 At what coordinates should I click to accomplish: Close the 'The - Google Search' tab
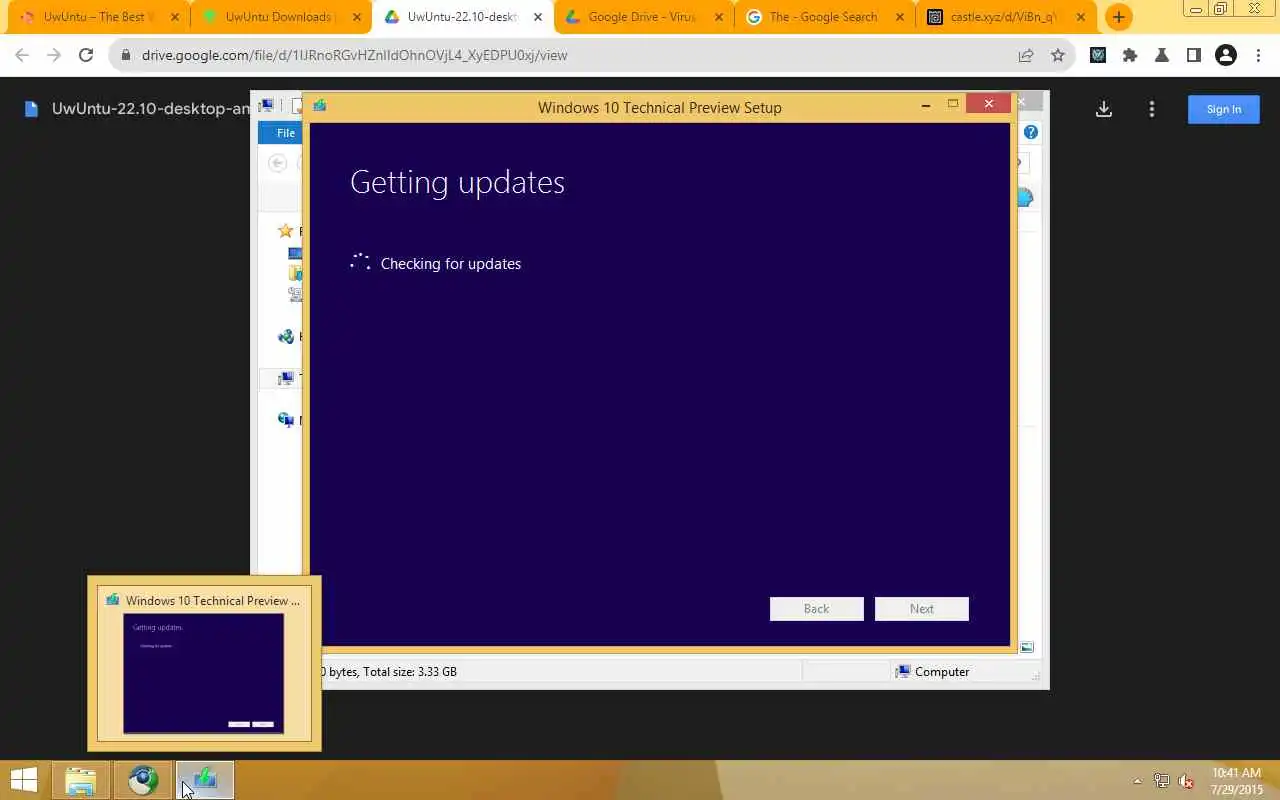899,17
